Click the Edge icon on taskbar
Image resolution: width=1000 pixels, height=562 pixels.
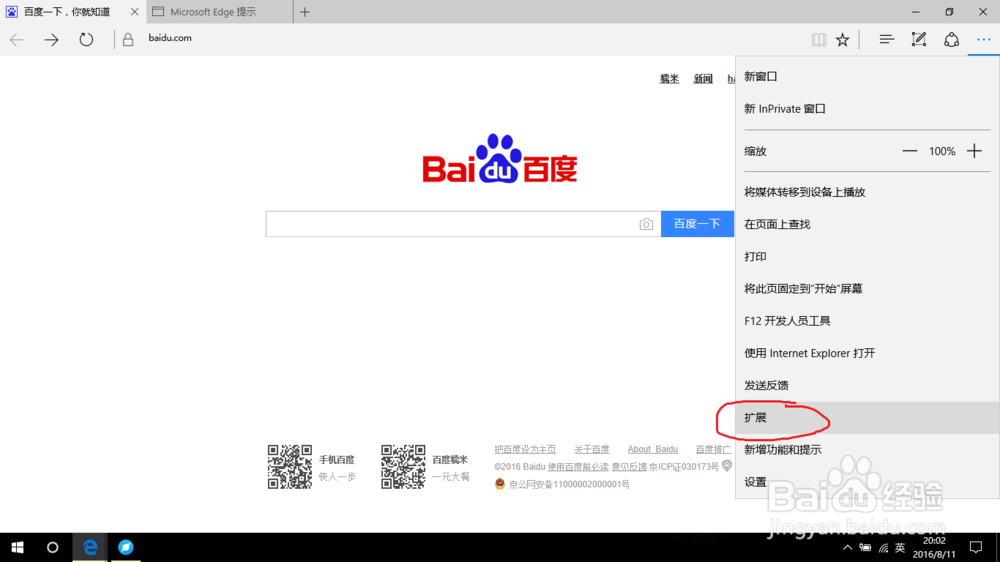point(90,547)
